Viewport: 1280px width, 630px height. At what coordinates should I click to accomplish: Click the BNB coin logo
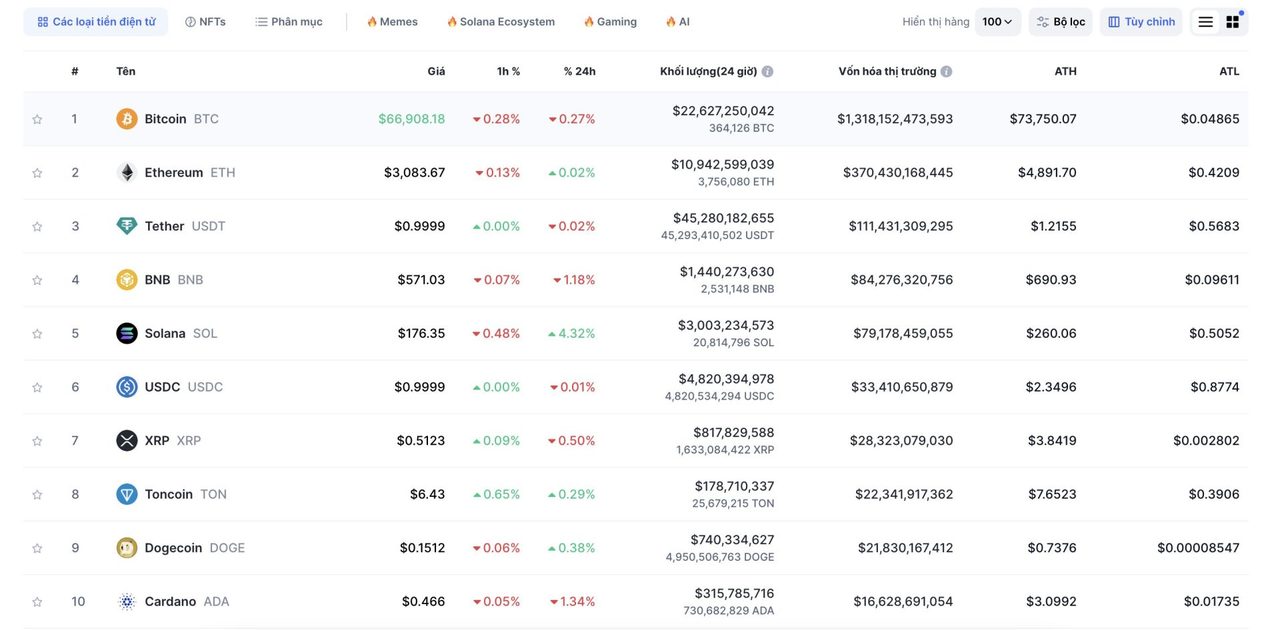(127, 280)
